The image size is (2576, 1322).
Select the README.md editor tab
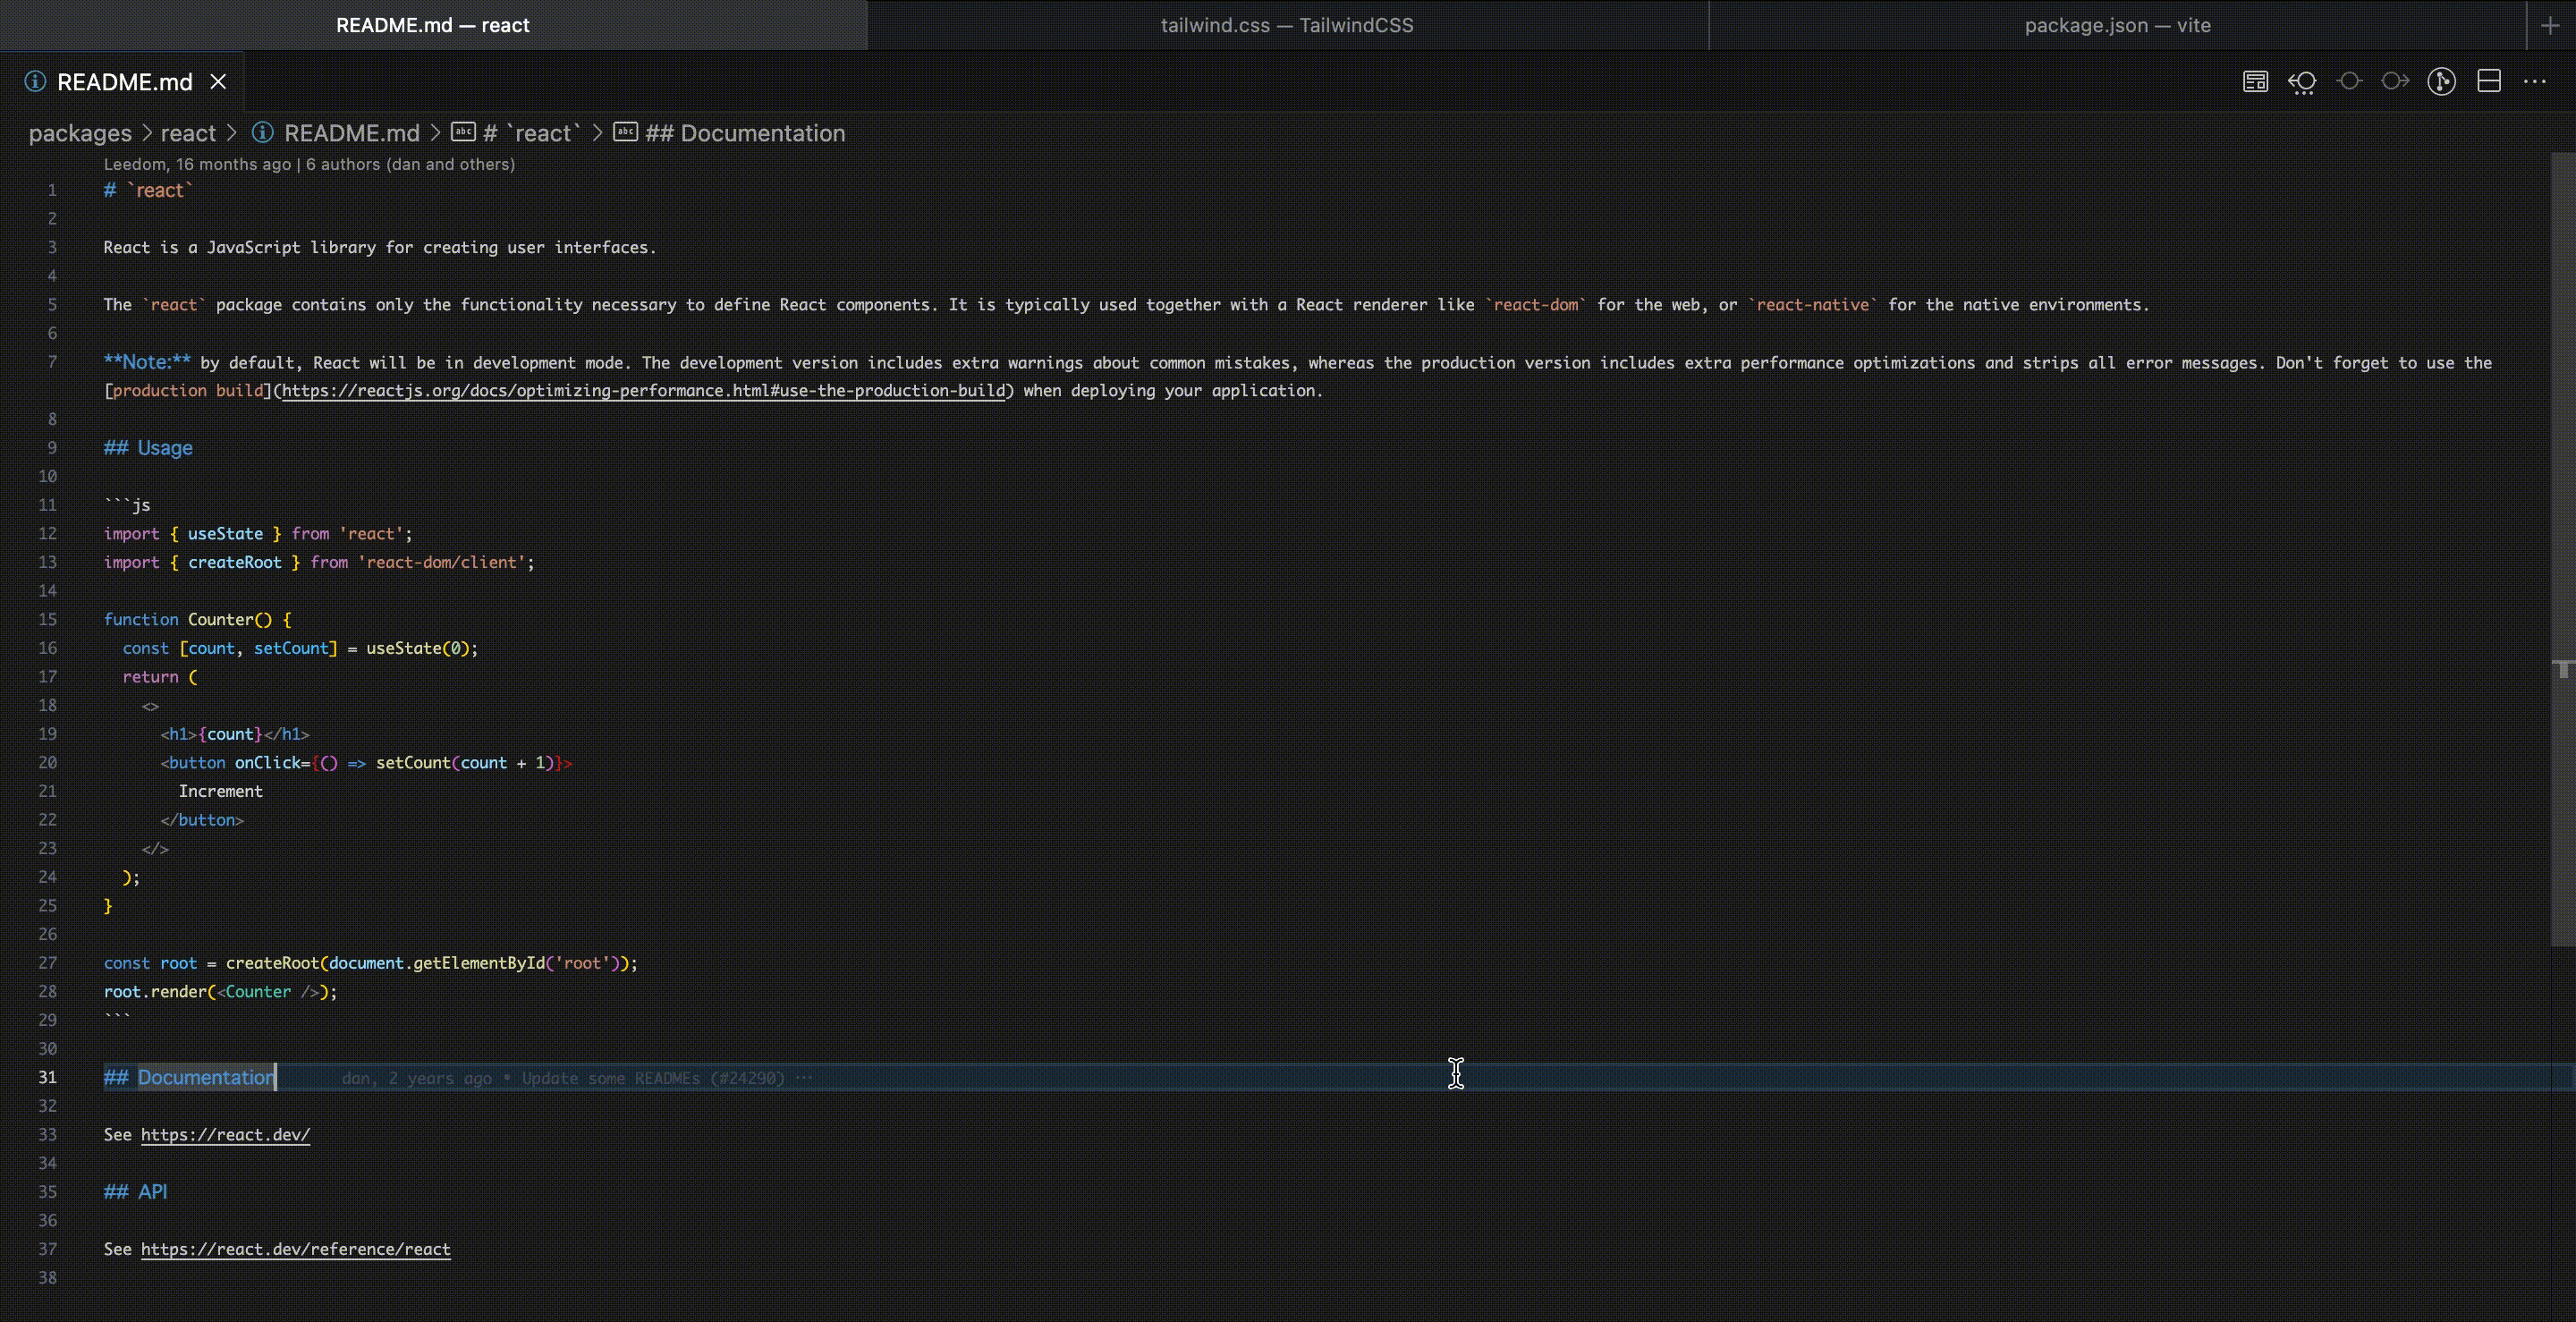[123, 82]
